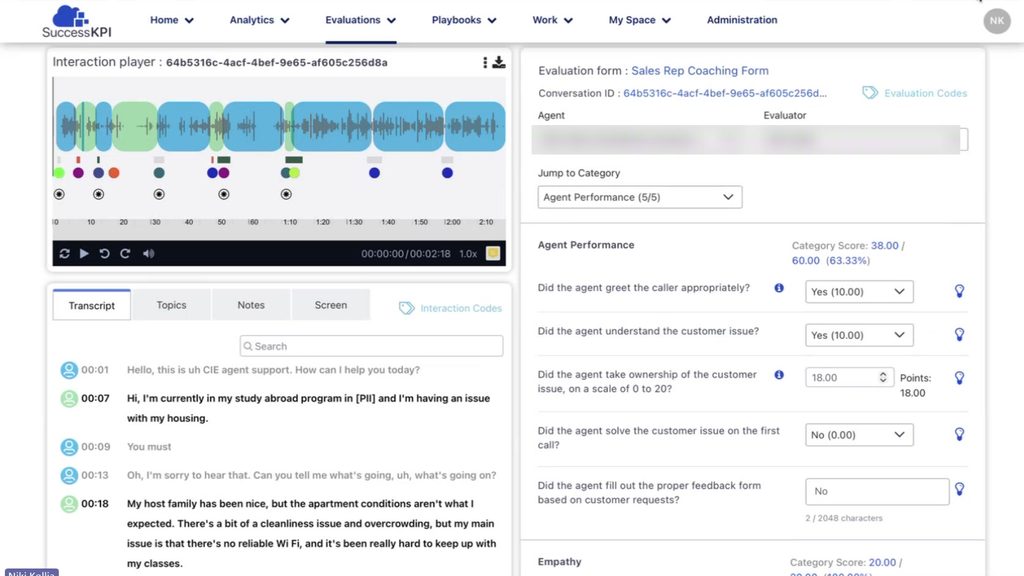
Task: Play the interaction recording
Action: point(84,253)
